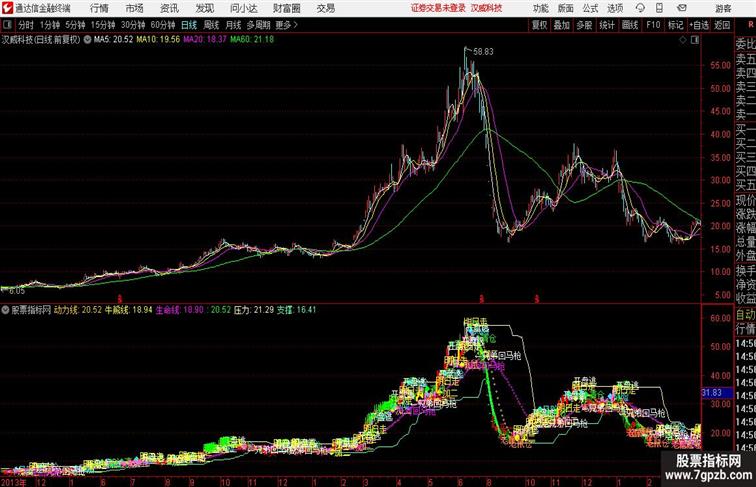Open the 交易 menu
The width and height of the screenshot is (756, 487).
[x=325, y=8]
